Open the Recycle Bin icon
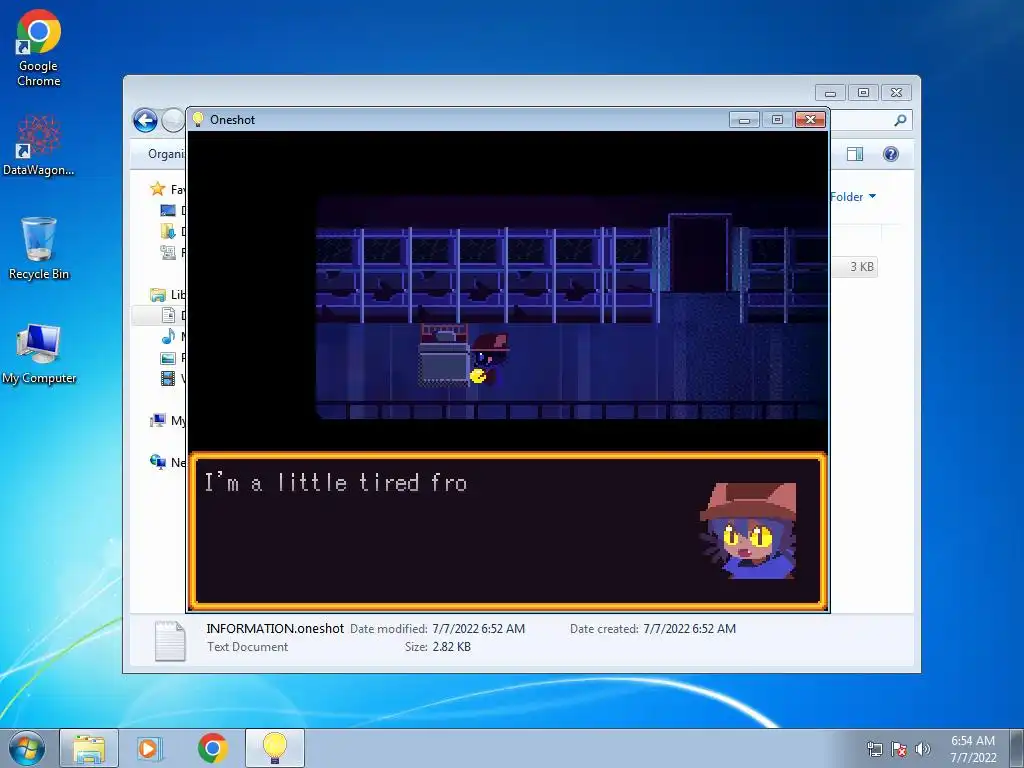The width and height of the screenshot is (1024, 768). (39, 248)
